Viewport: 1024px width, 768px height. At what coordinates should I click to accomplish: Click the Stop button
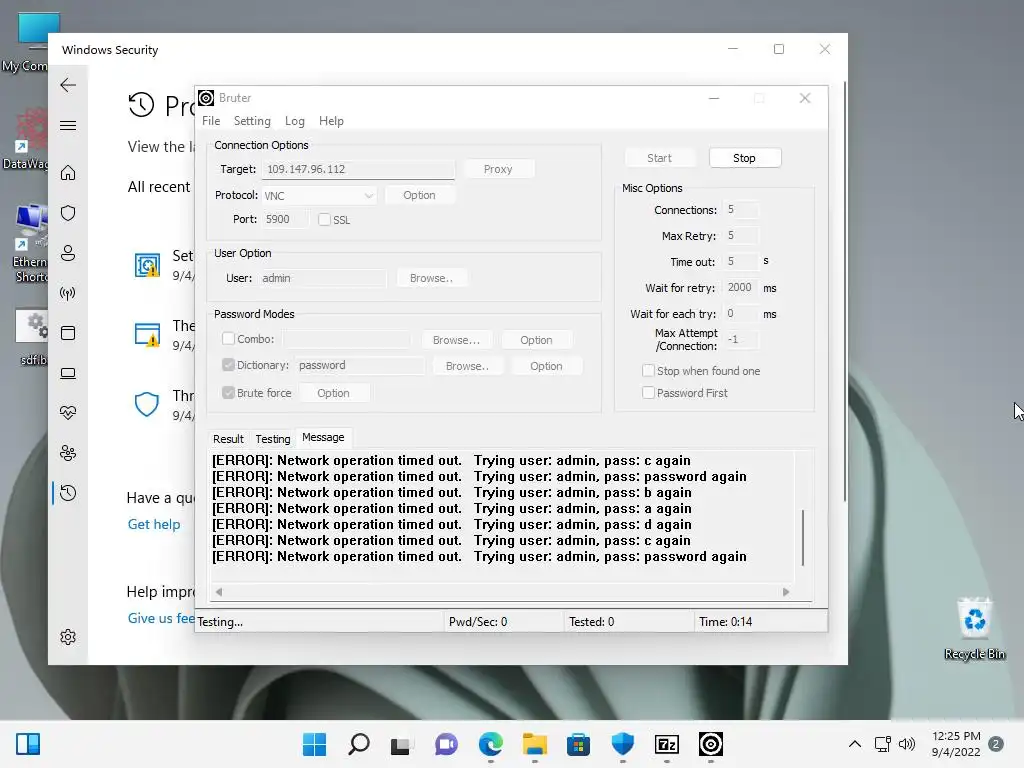click(x=744, y=158)
